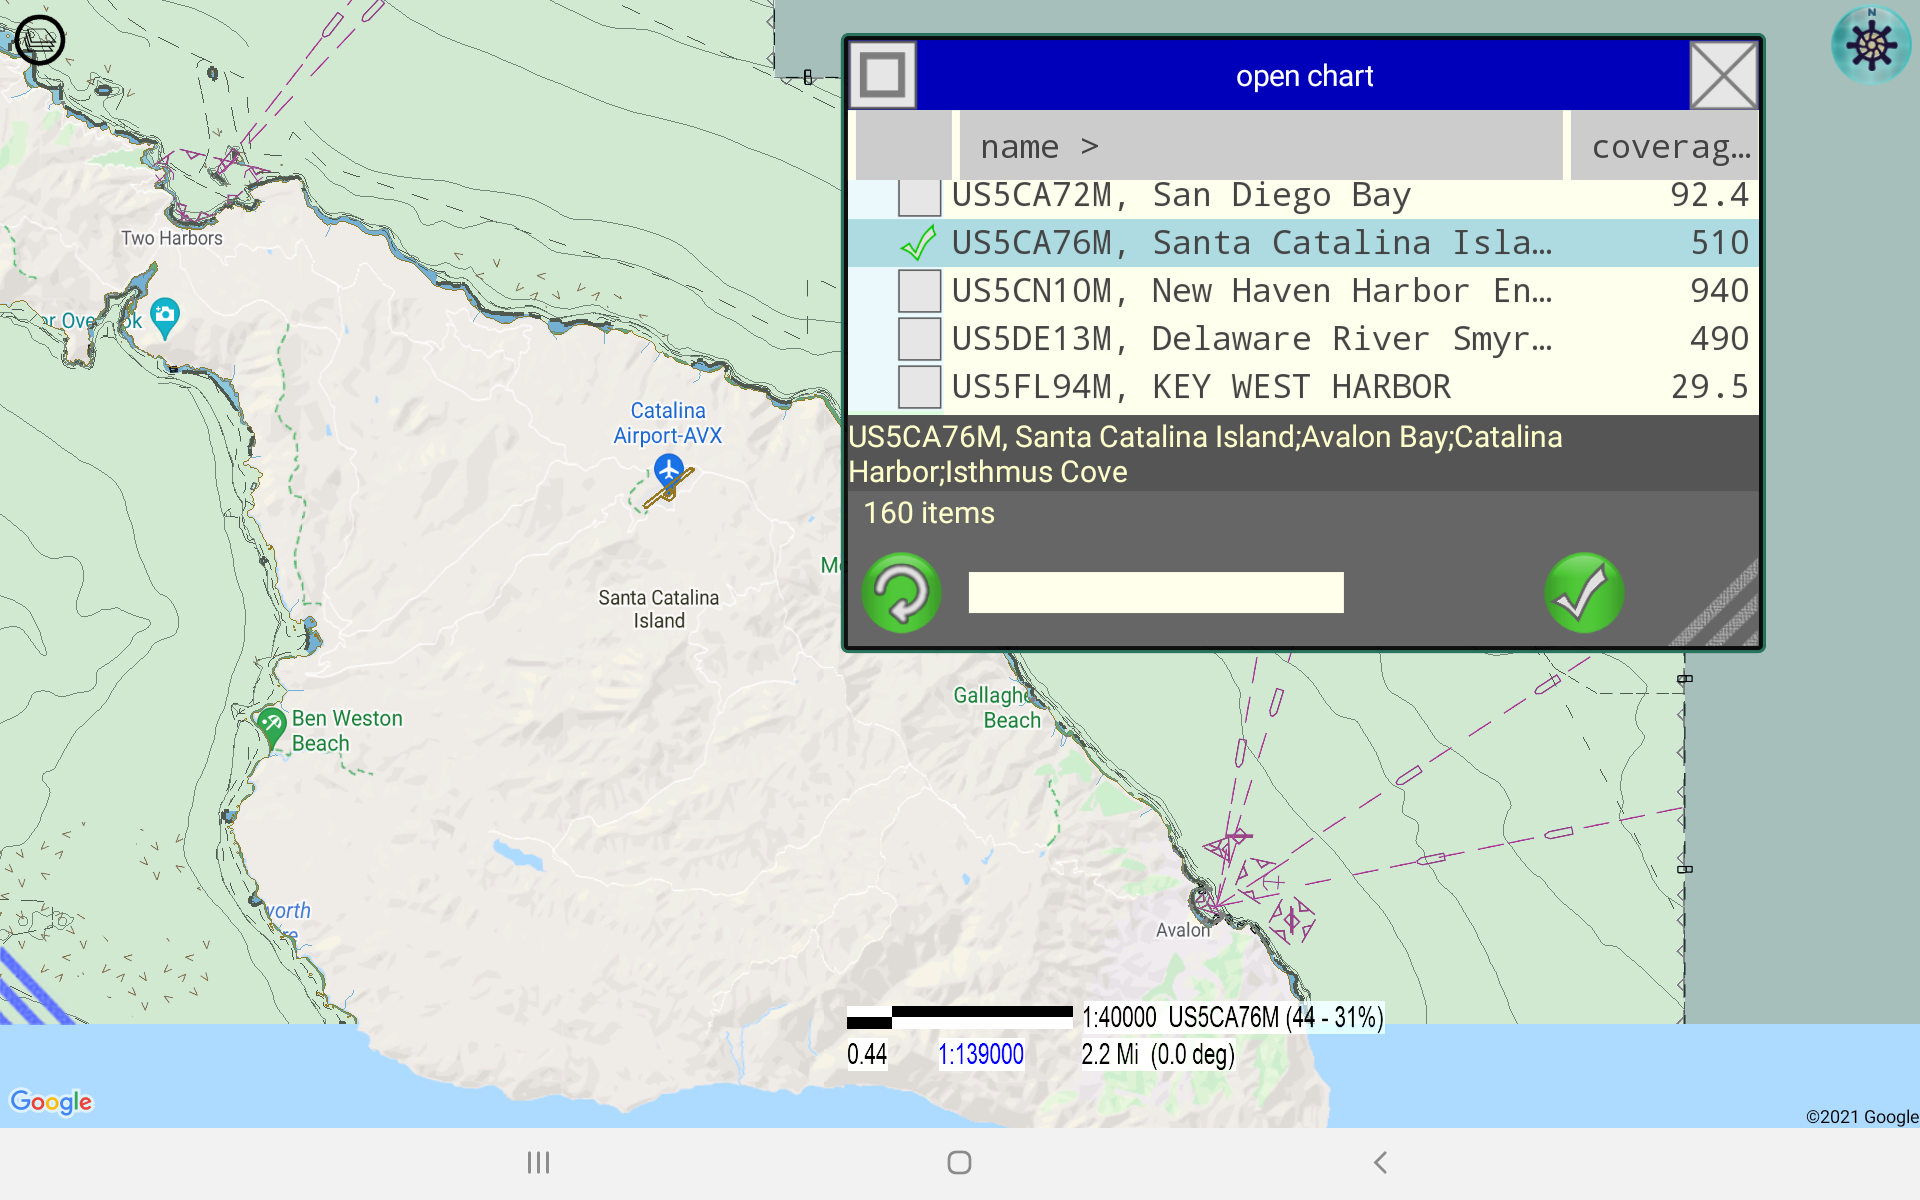Select the US5FL94M, KEY WEST HARBOR row
Screen dimensions: 1920x1200
point(1303,387)
